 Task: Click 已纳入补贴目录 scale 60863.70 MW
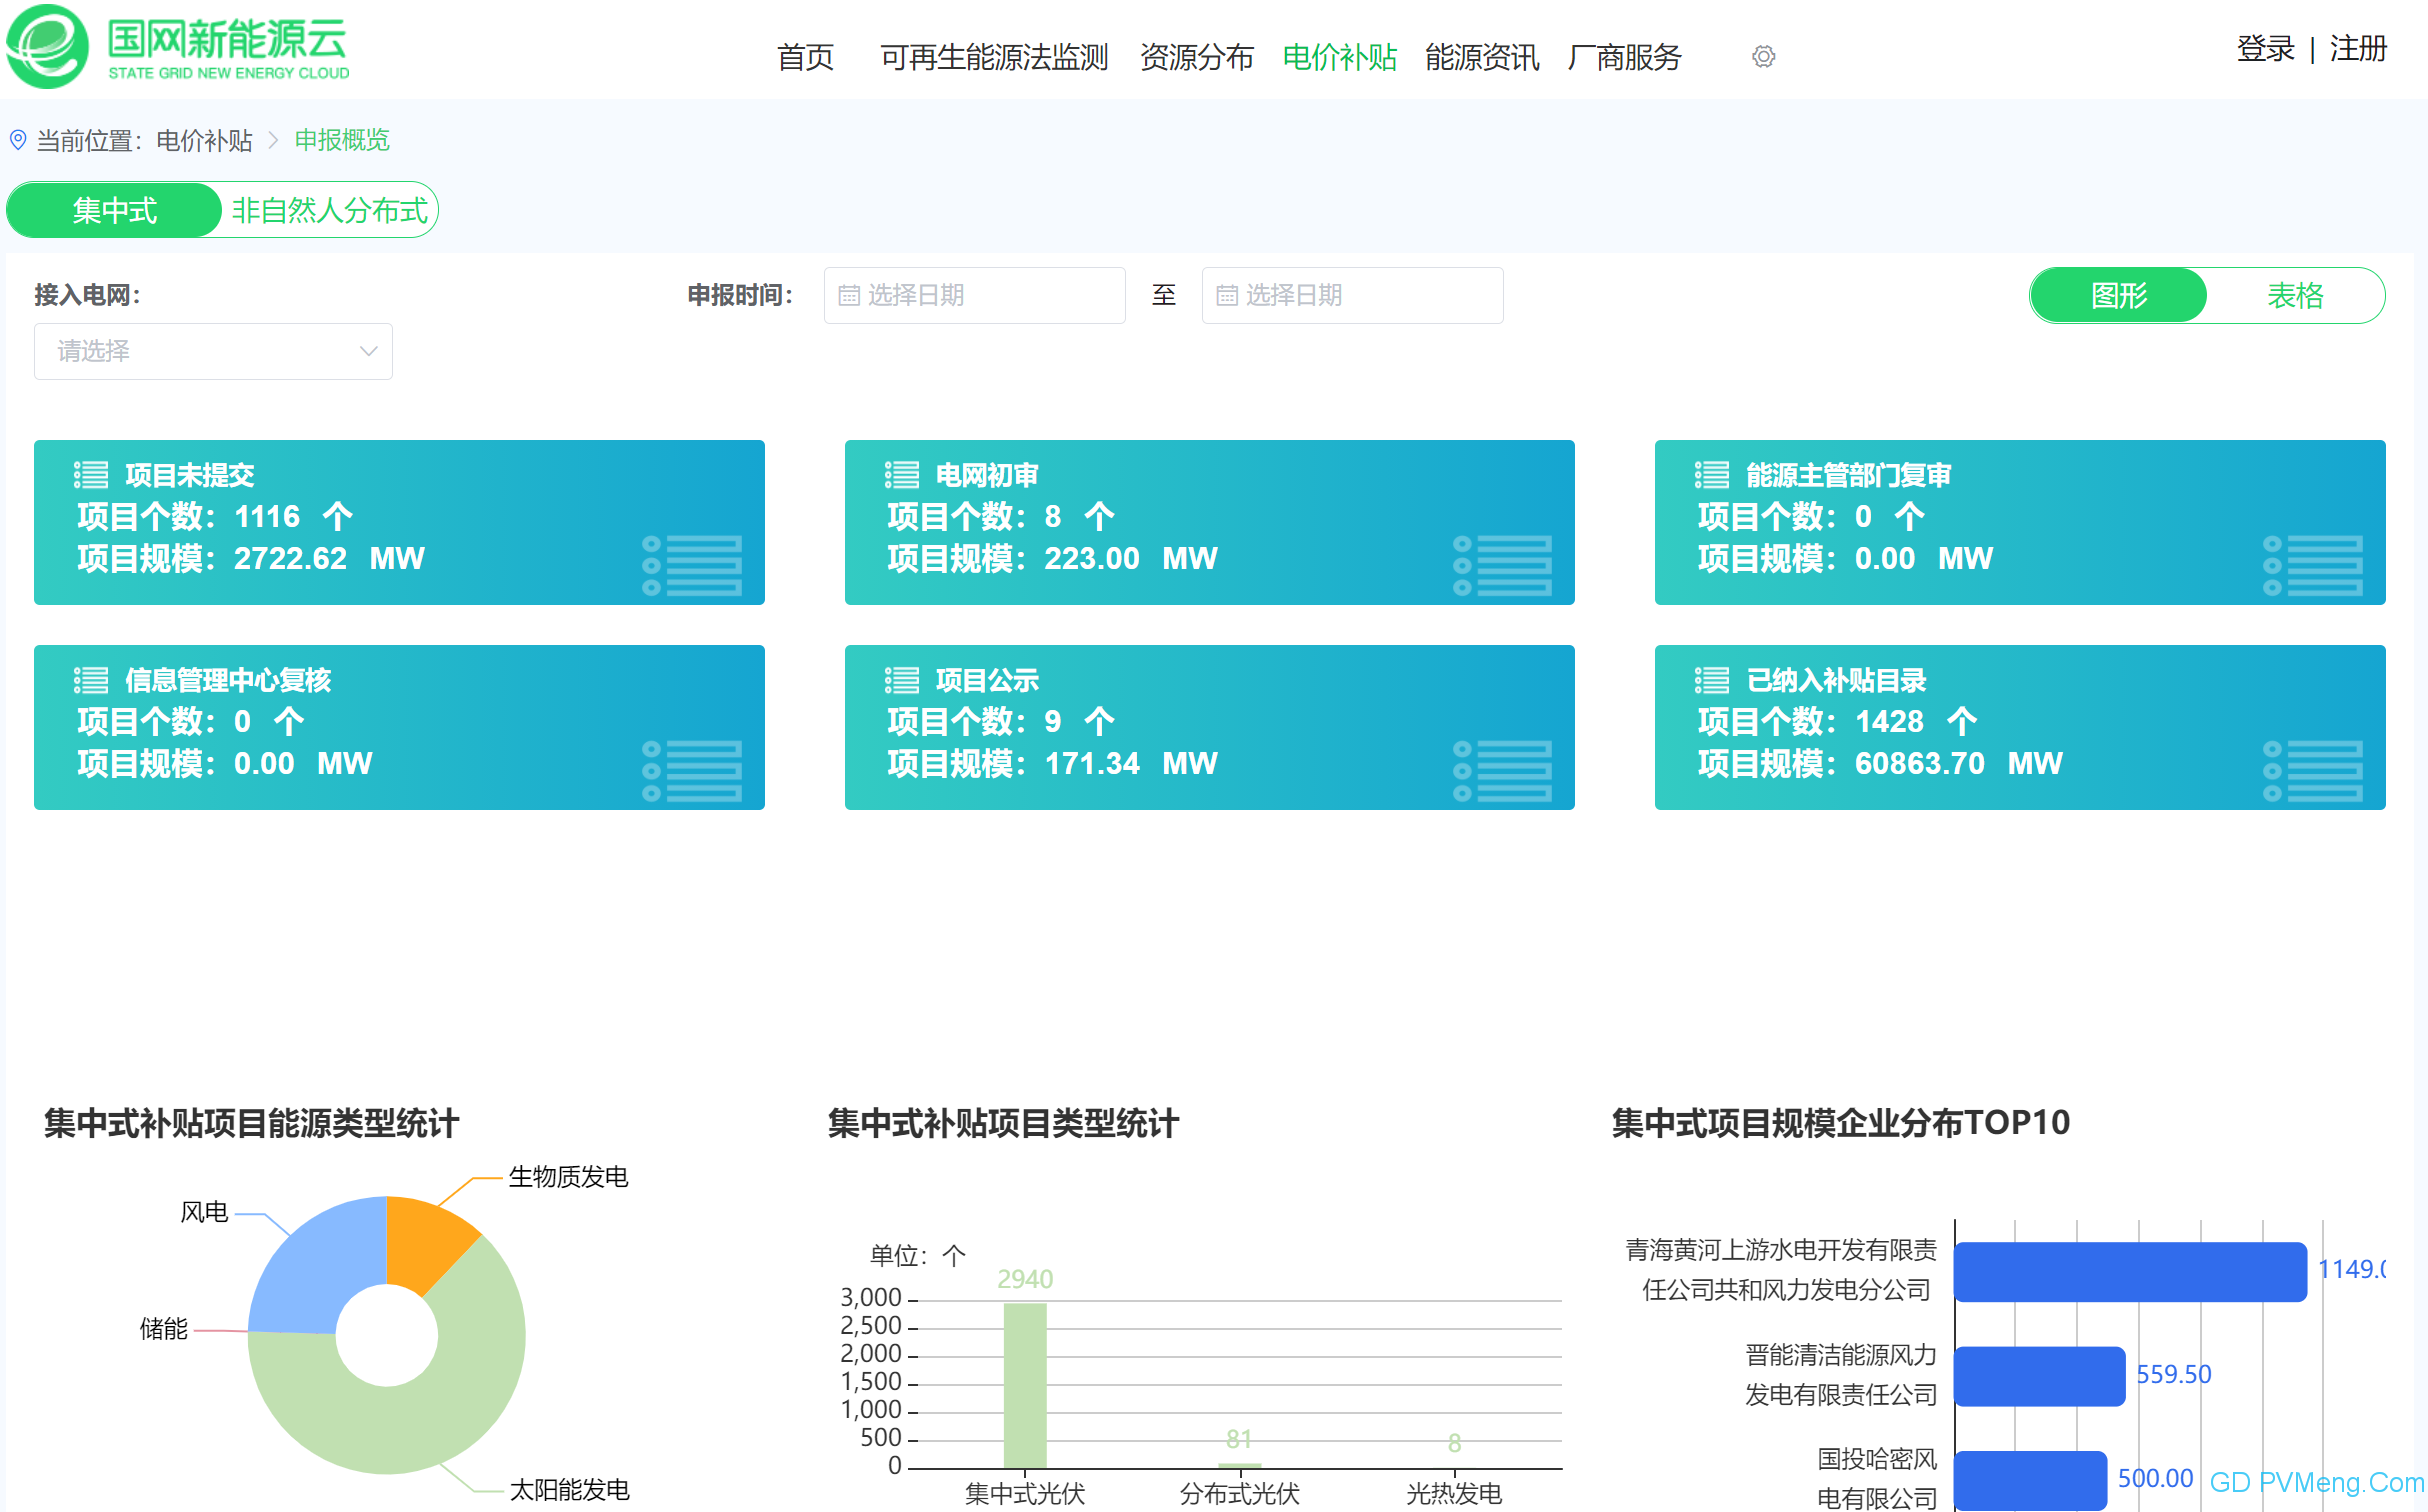(1958, 763)
